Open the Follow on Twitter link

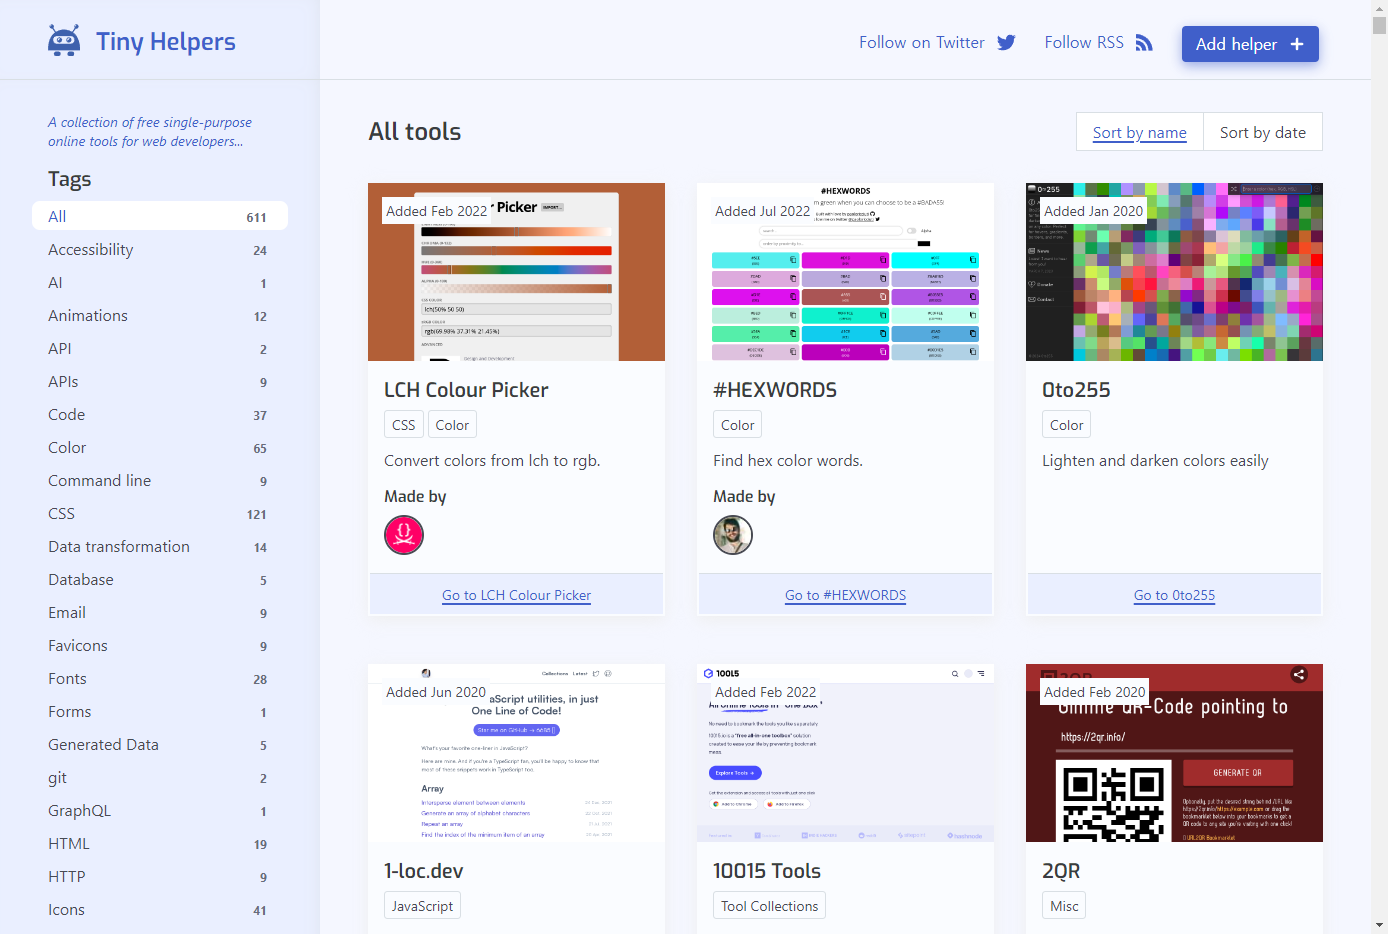[937, 42]
